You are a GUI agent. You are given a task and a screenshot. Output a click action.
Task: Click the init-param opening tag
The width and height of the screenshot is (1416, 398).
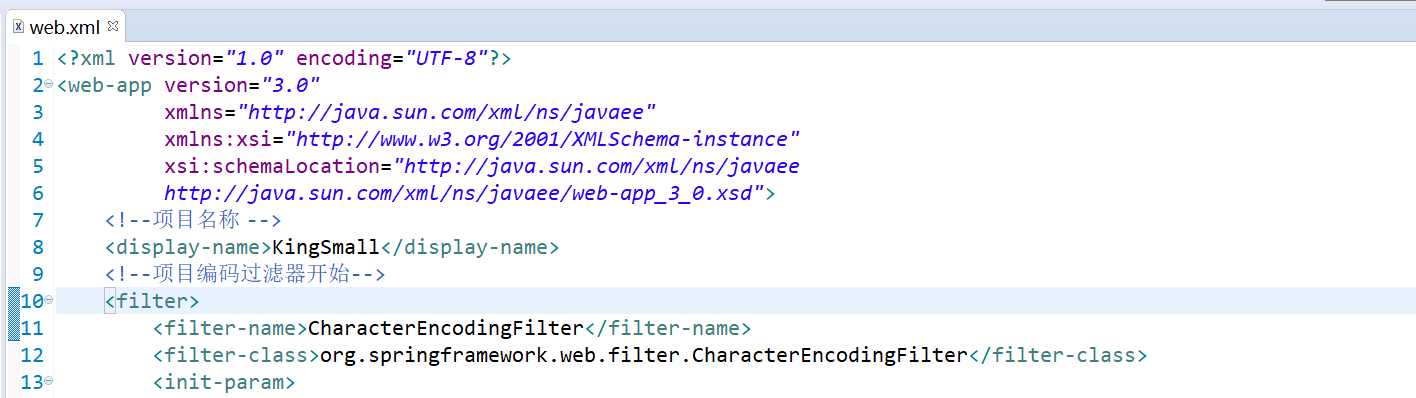pos(223,382)
